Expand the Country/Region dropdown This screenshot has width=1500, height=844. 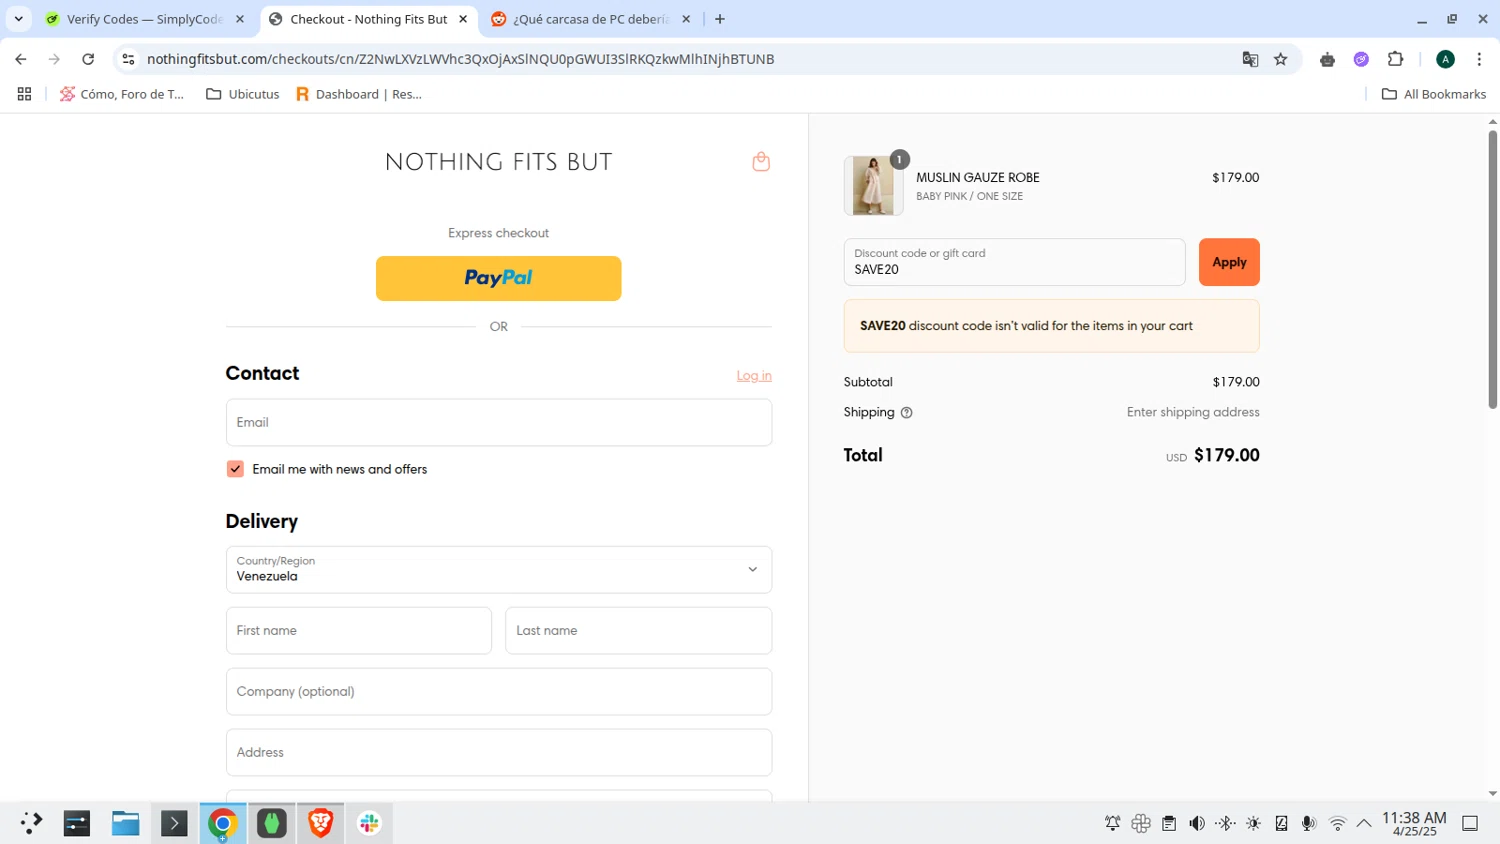coord(498,569)
